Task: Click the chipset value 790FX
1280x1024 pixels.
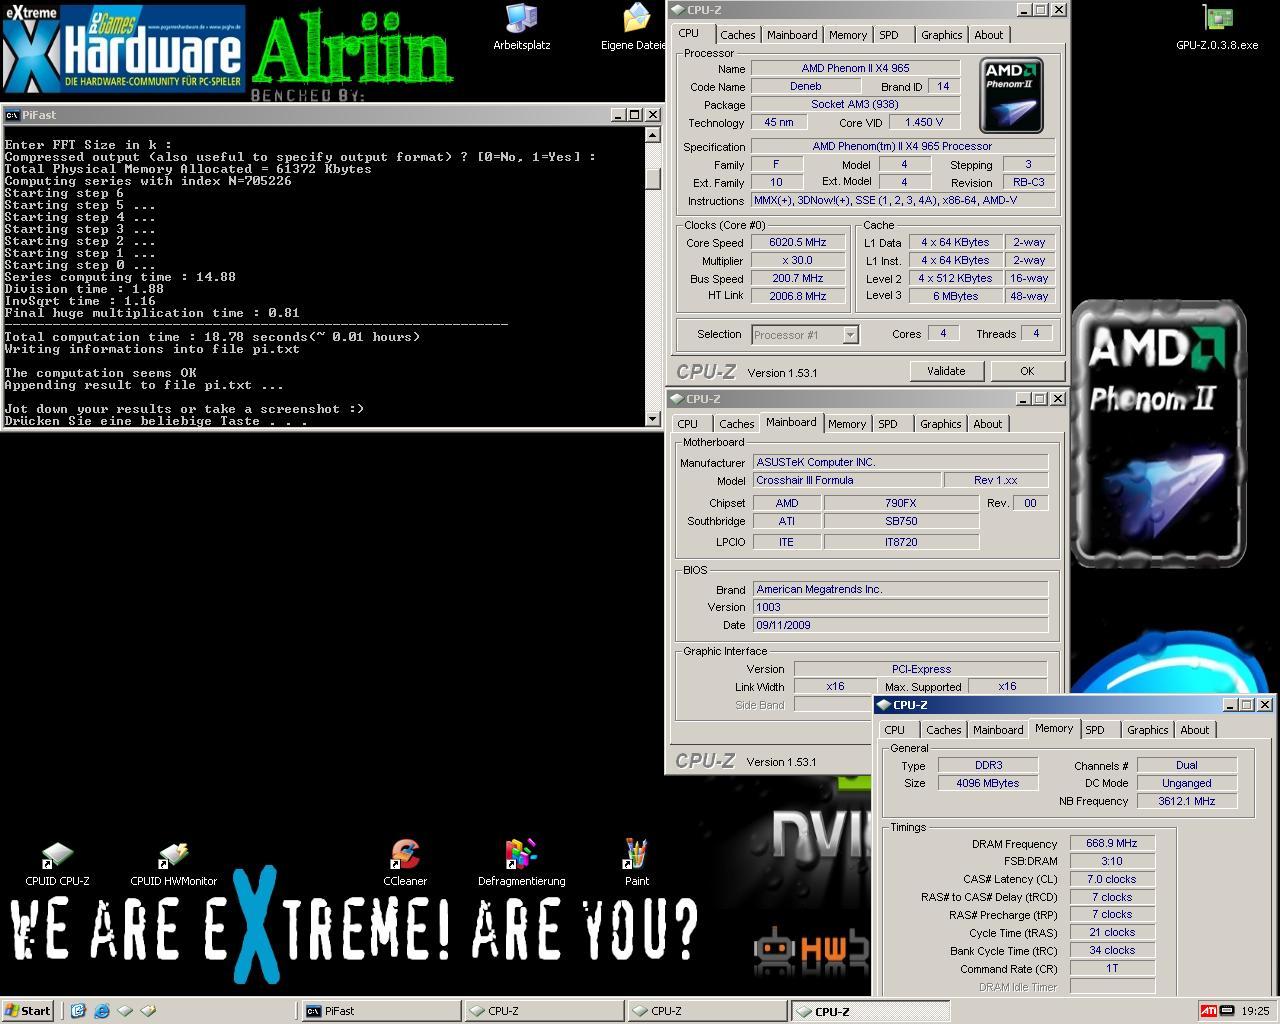Action: click(x=900, y=503)
